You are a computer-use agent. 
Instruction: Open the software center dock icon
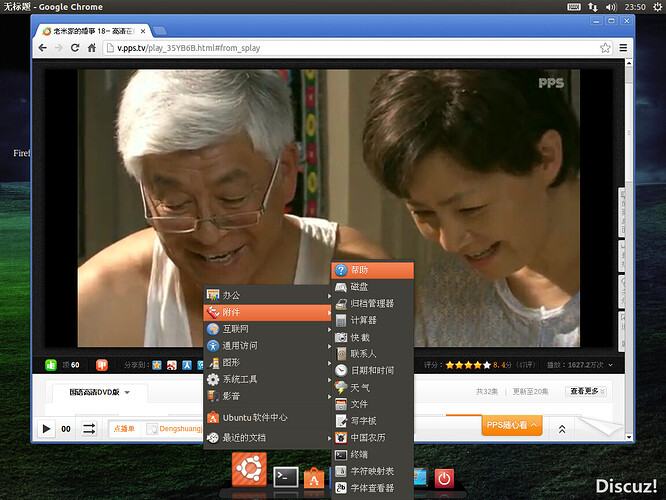coord(314,478)
